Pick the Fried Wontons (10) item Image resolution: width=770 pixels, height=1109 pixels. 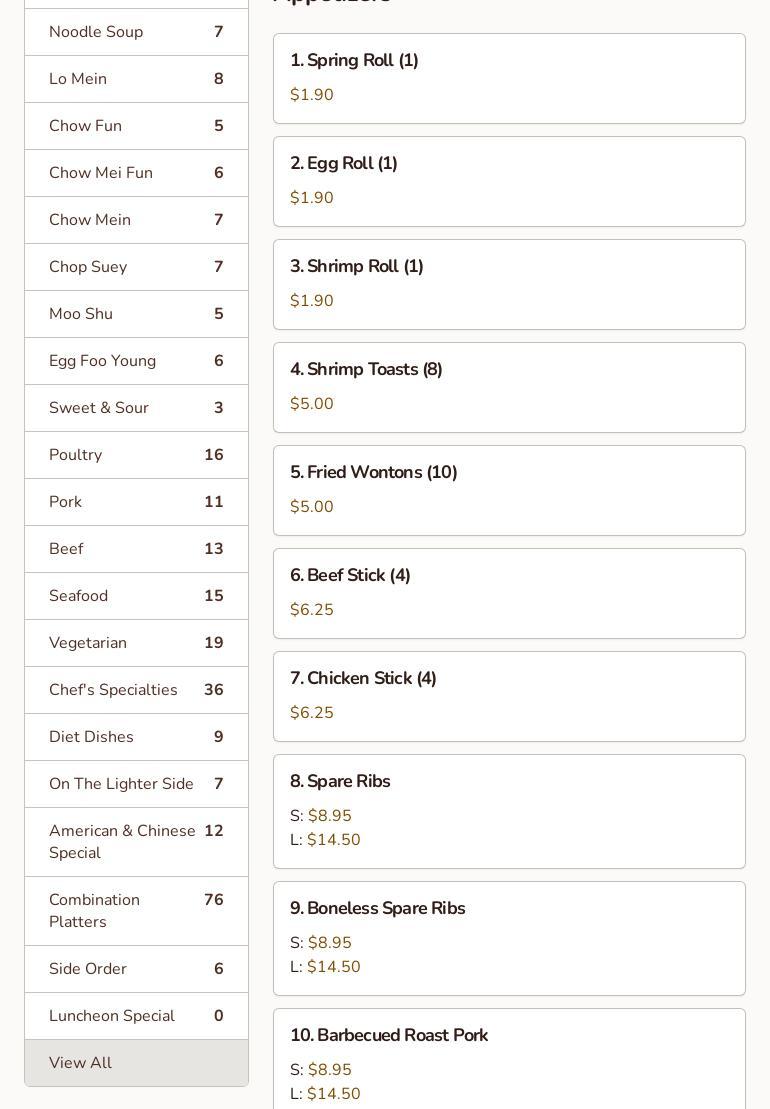coord(509,490)
